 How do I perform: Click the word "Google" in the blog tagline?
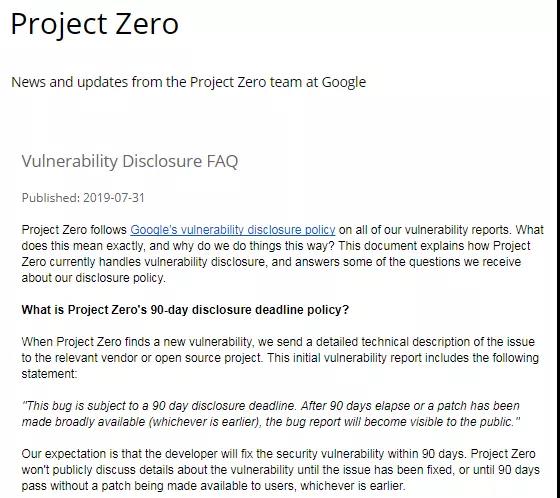[x=344, y=83]
